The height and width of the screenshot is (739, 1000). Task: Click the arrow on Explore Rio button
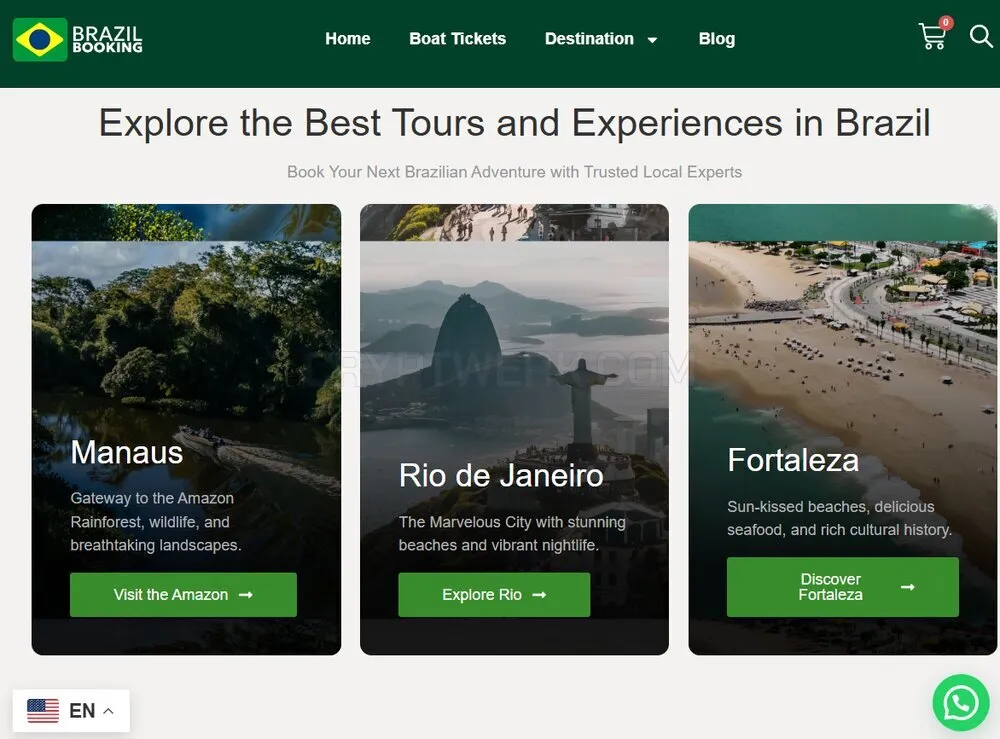(540, 595)
